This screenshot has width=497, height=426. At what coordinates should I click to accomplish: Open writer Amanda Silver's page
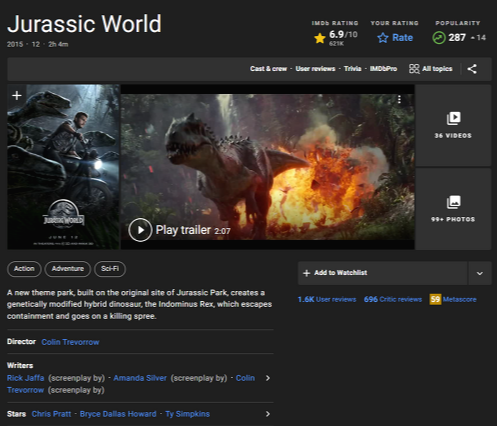pos(140,378)
